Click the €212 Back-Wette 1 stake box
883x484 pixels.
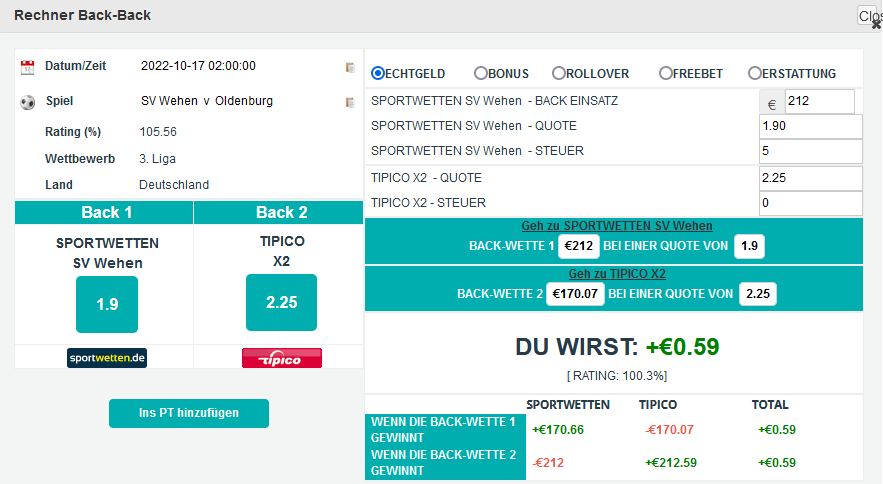tap(578, 246)
